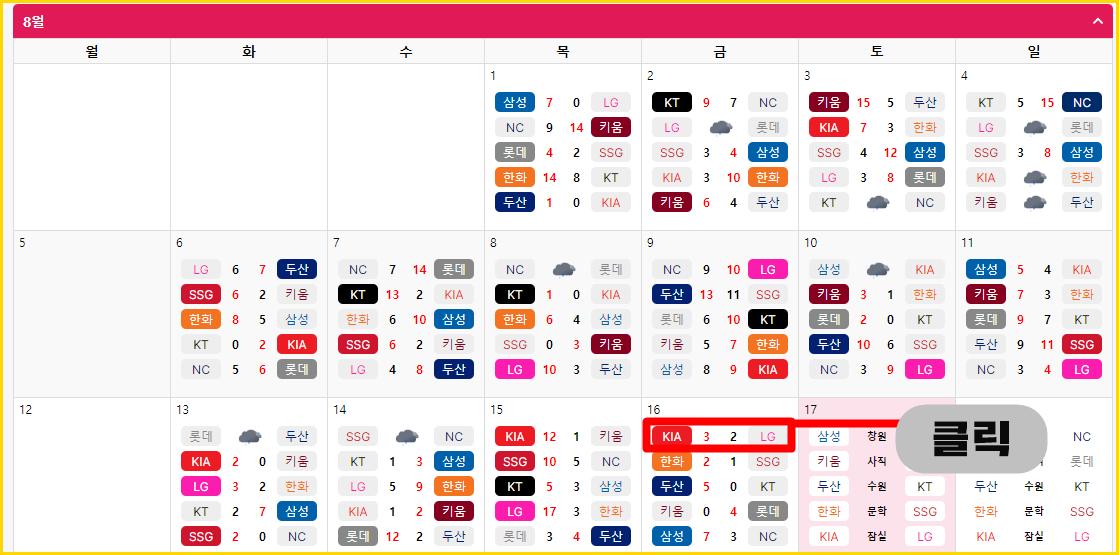Click KT team in August 17 수원 game

point(925,487)
